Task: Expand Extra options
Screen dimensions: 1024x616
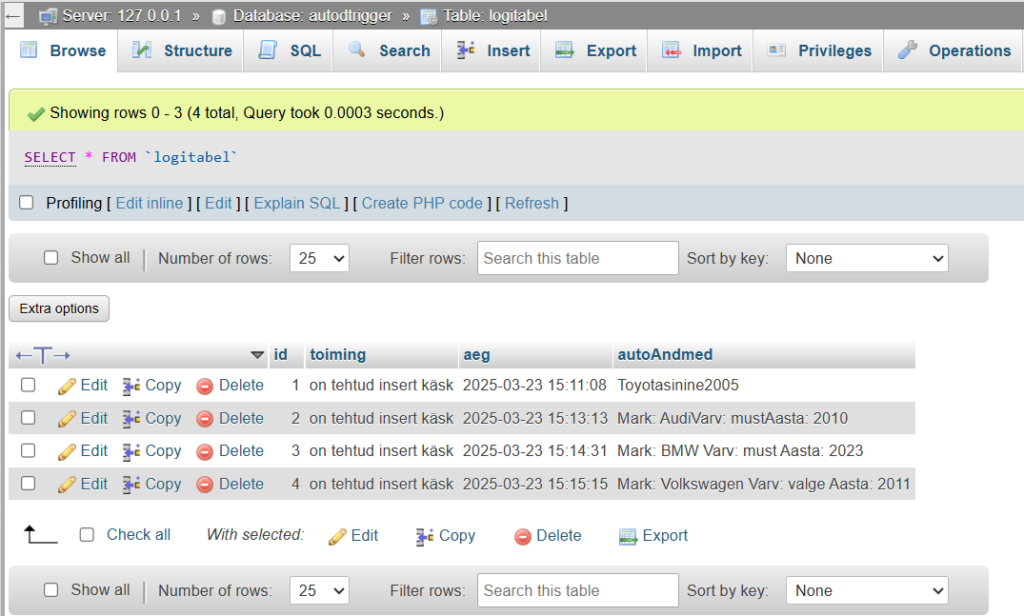Action: tap(59, 308)
